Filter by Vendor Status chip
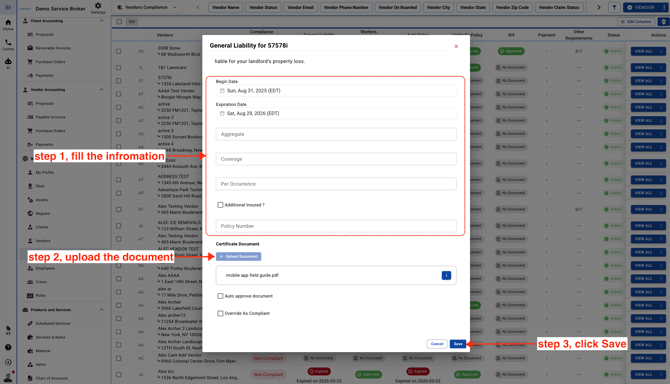 263,7
